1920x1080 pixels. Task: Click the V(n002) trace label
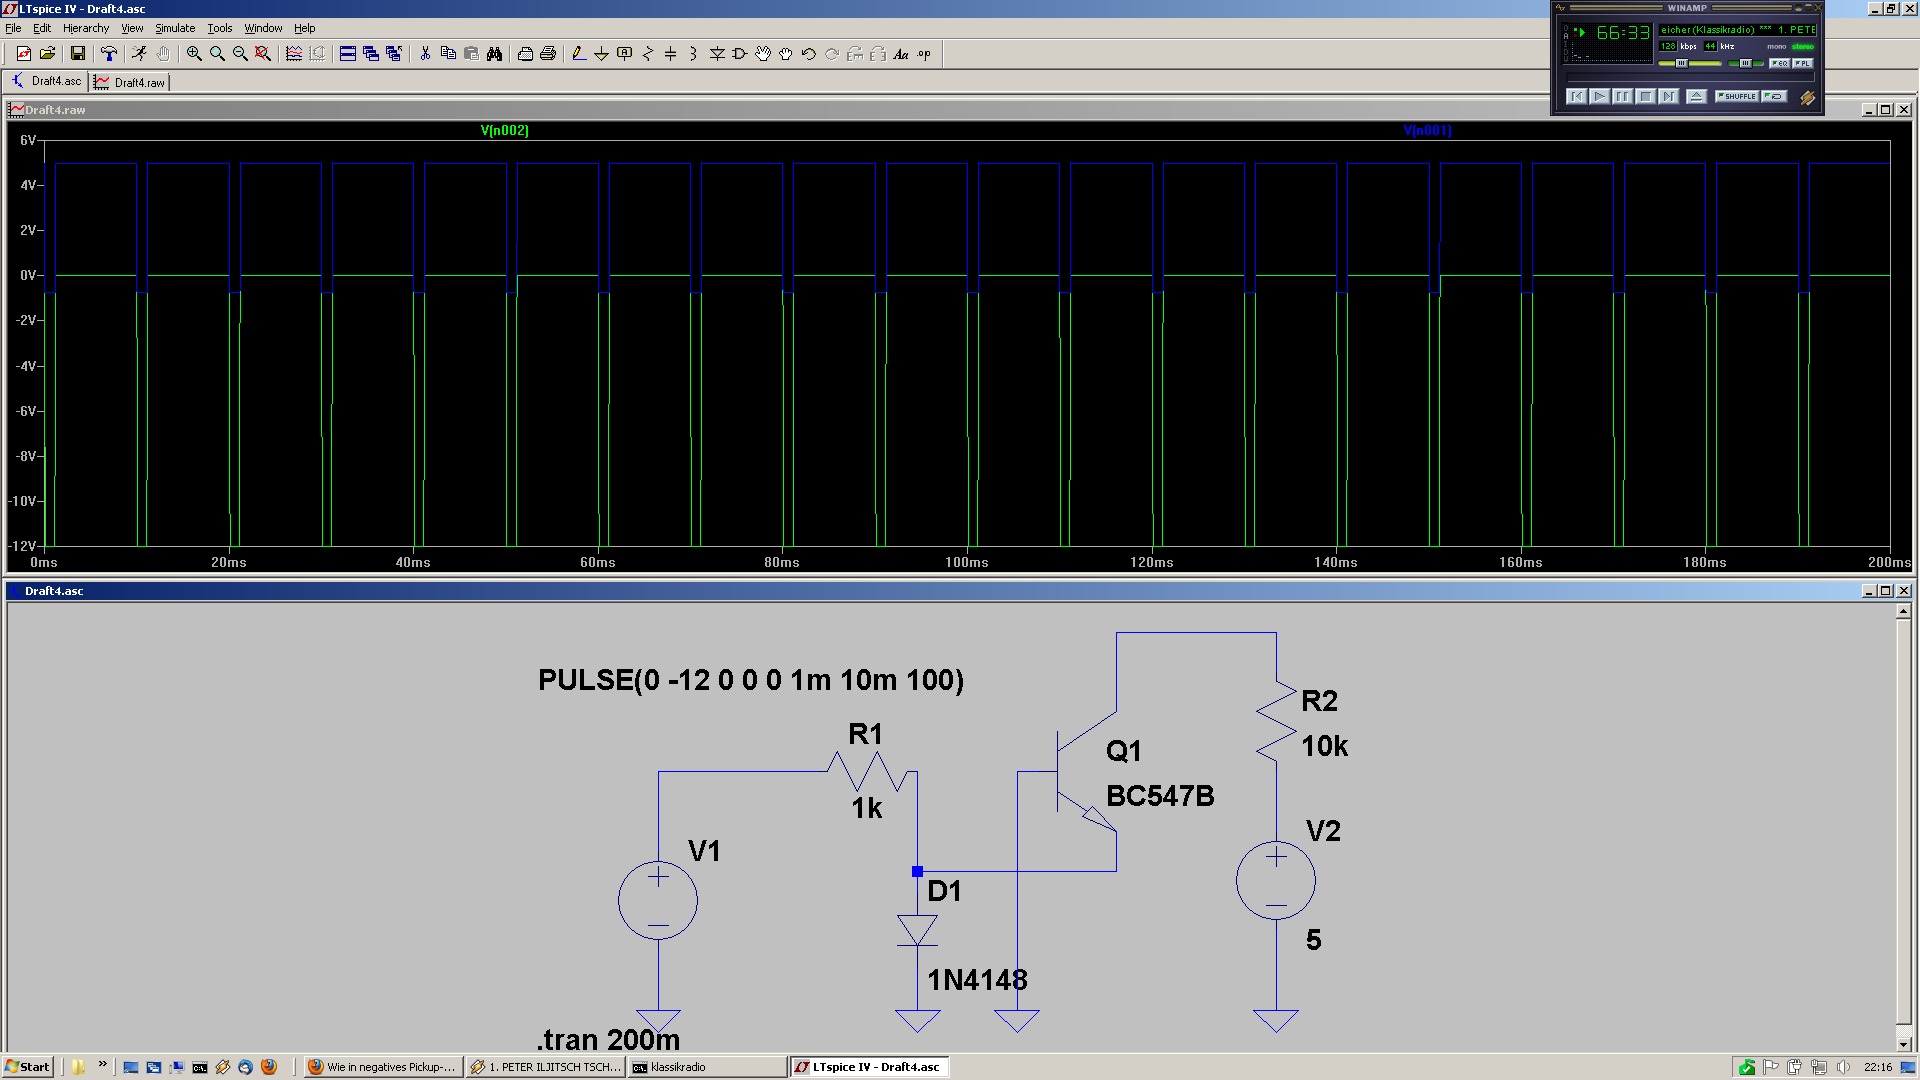[x=504, y=131]
